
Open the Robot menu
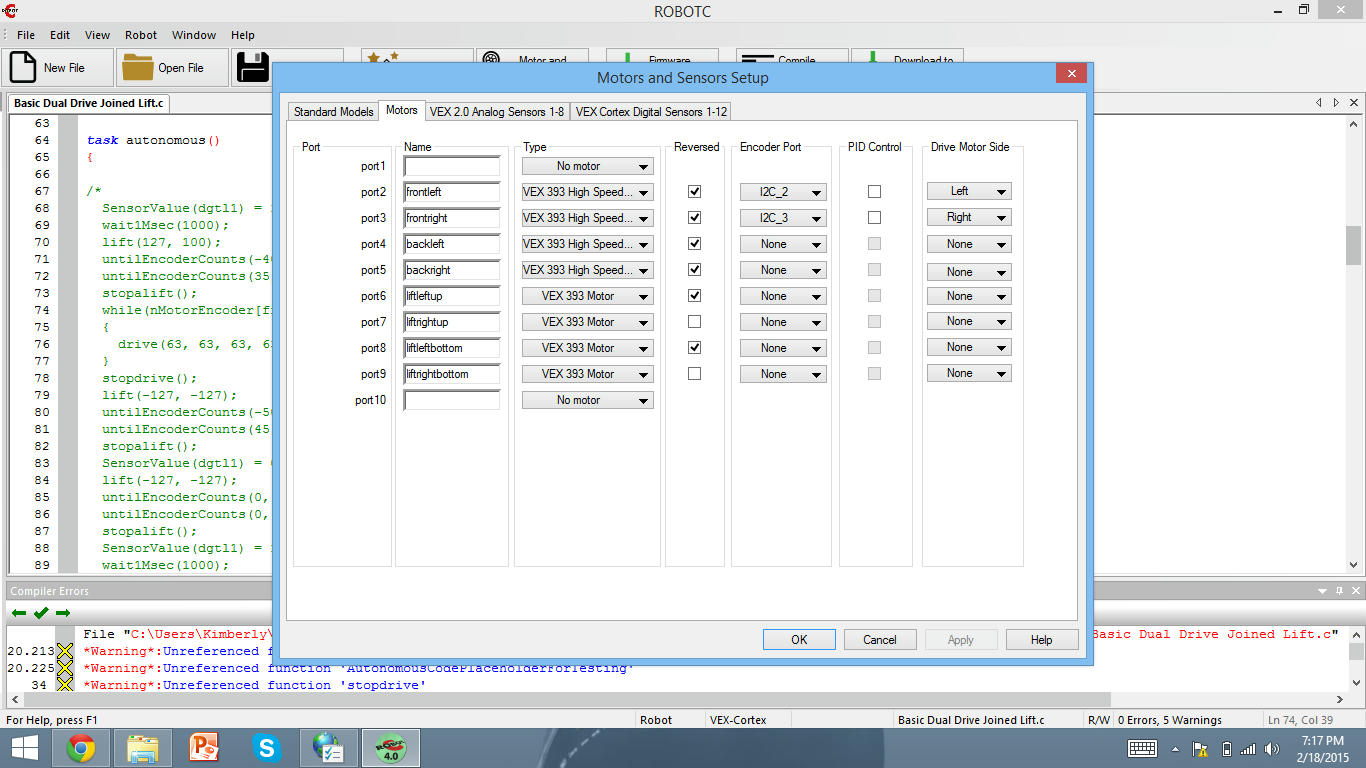pyautogui.click(x=141, y=35)
